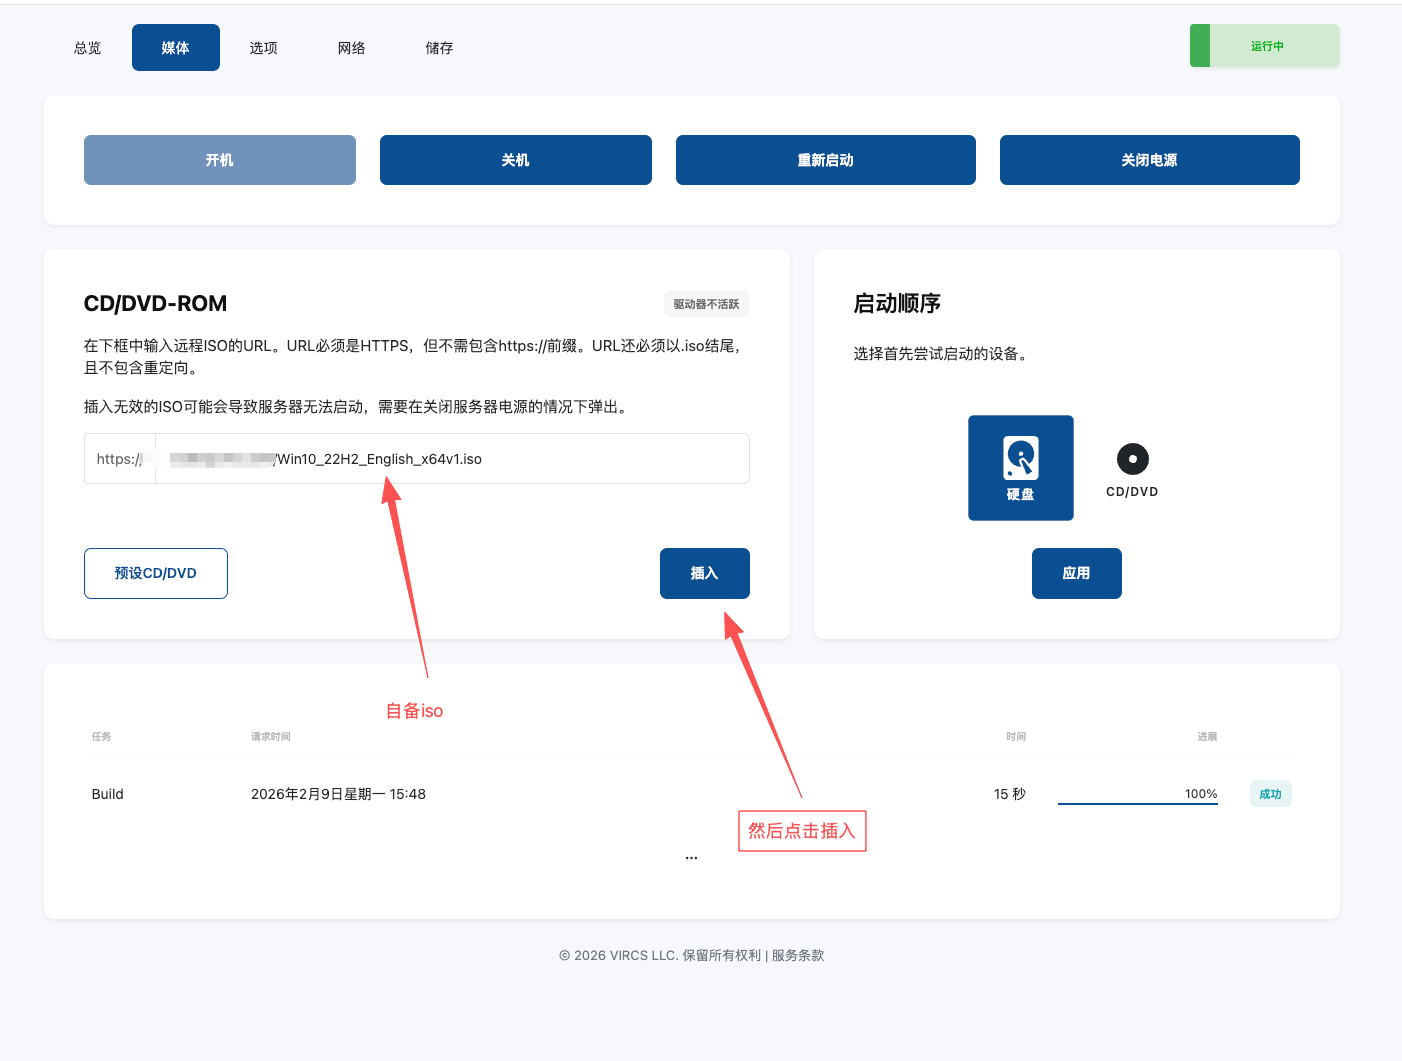The height and width of the screenshot is (1061, 1402).
Task: Select the hard disk (硬盘) boot device
Action: point(1020,468)
